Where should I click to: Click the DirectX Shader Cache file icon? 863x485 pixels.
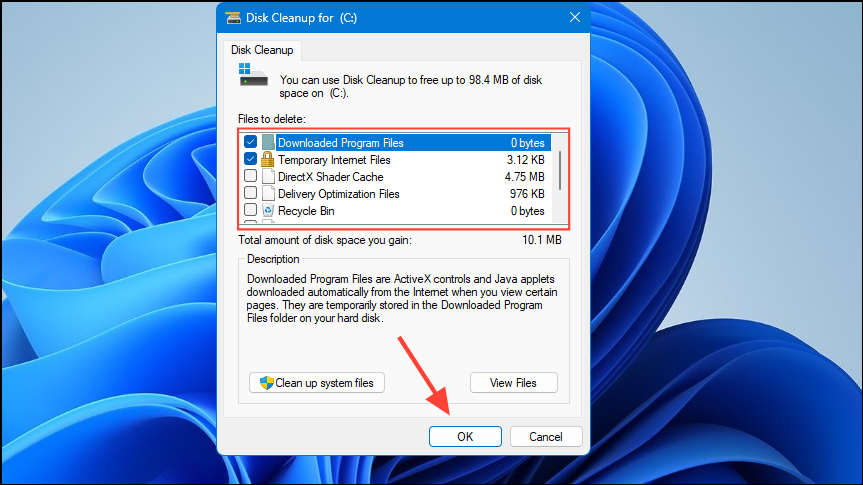(268, 177)
